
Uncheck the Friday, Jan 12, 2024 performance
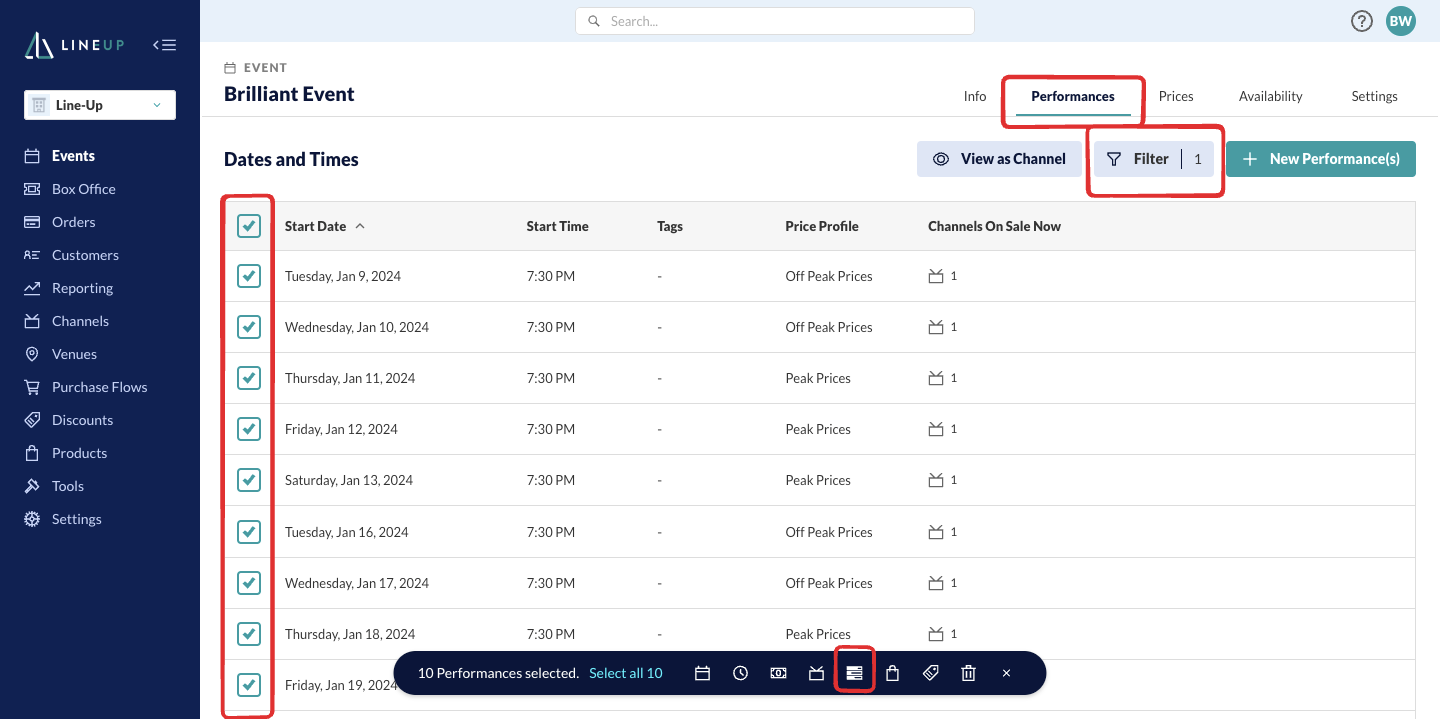pyautogui.click(x=249, y=429)
